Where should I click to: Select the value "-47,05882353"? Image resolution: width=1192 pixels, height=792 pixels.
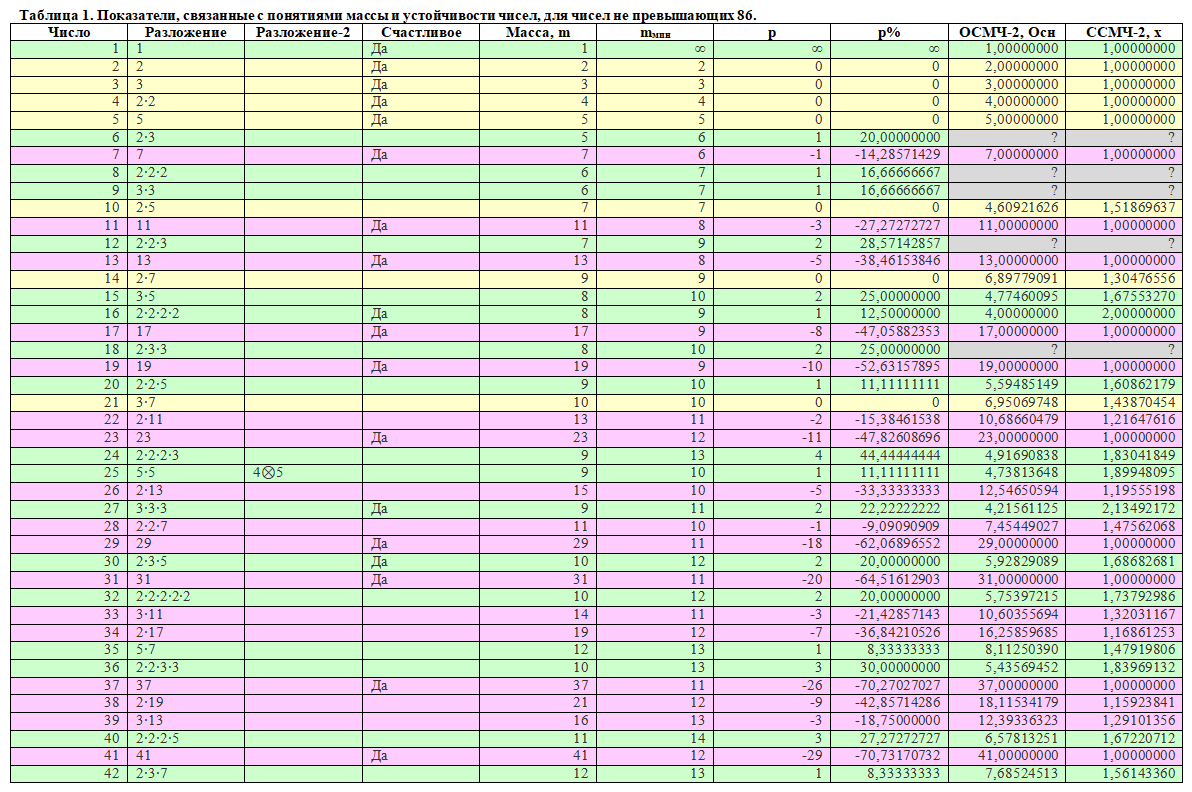(899, 331)
